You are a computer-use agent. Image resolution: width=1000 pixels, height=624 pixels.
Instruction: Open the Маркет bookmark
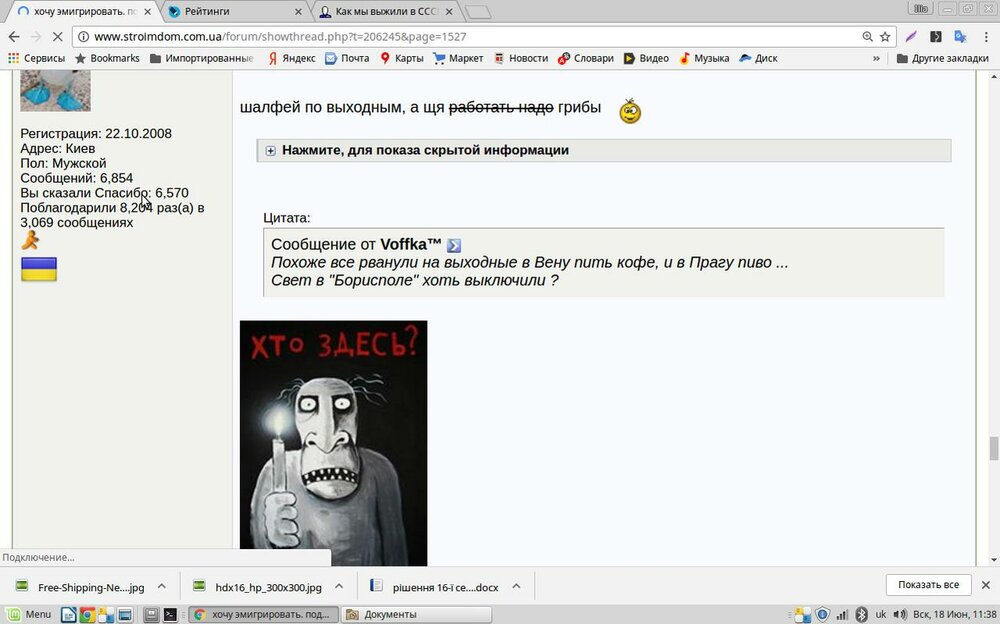coord(458,58)
